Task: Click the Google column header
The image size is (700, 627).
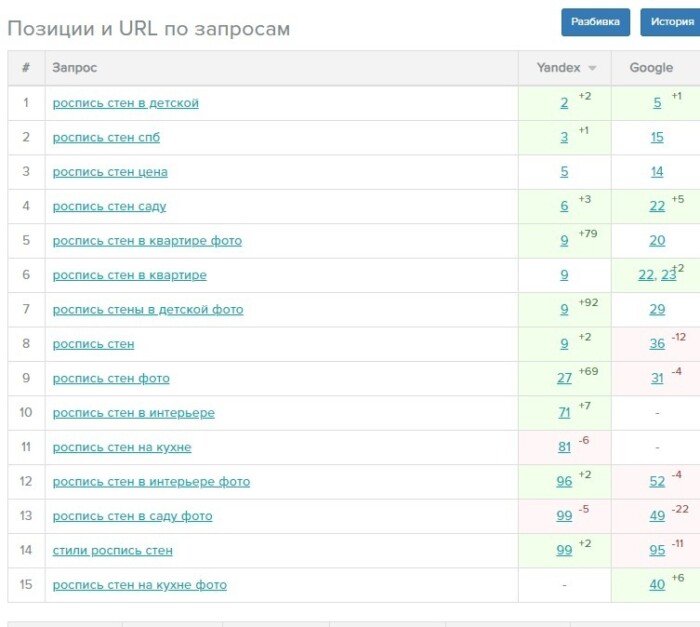Action: coord(651,68)
